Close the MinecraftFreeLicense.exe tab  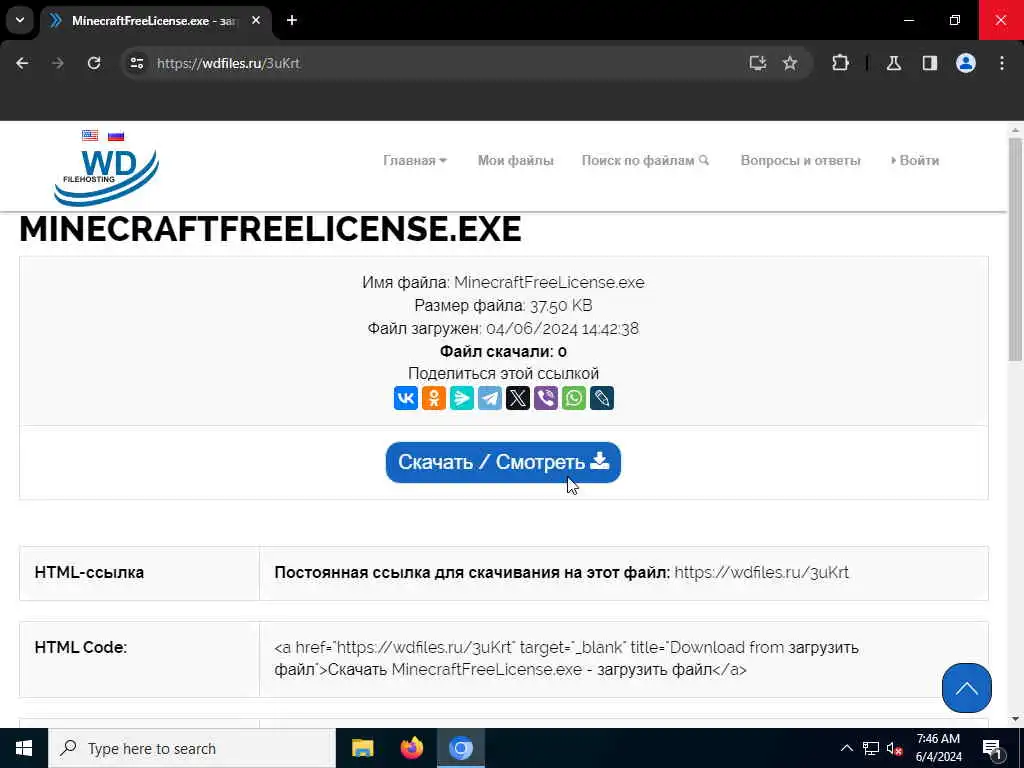coord(256,20)
